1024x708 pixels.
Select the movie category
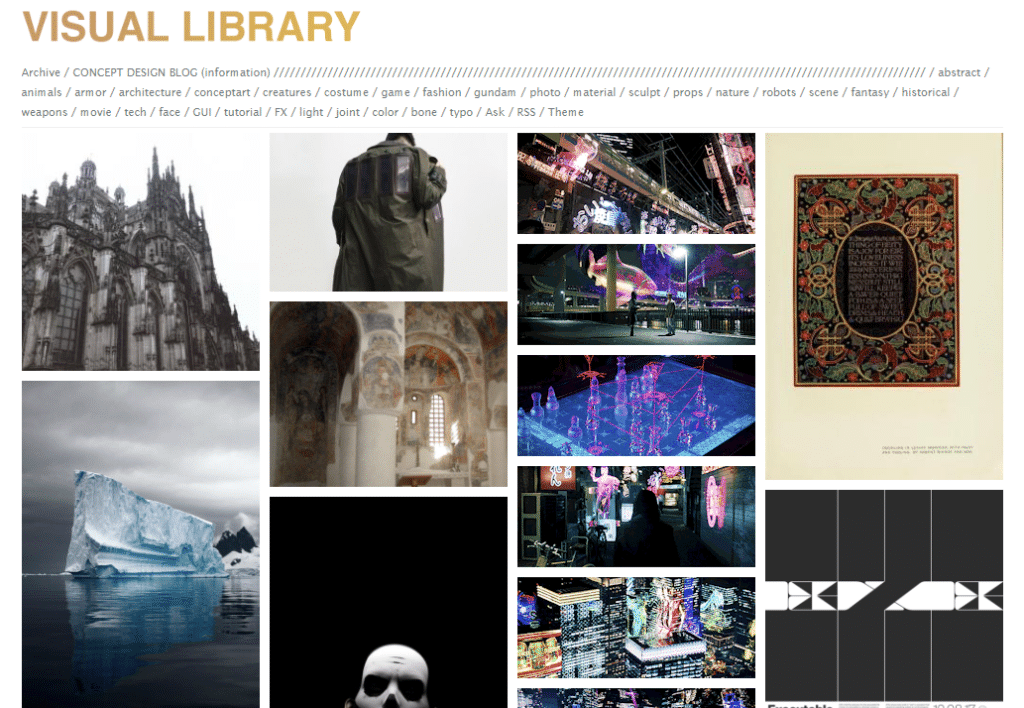point(96,112)
